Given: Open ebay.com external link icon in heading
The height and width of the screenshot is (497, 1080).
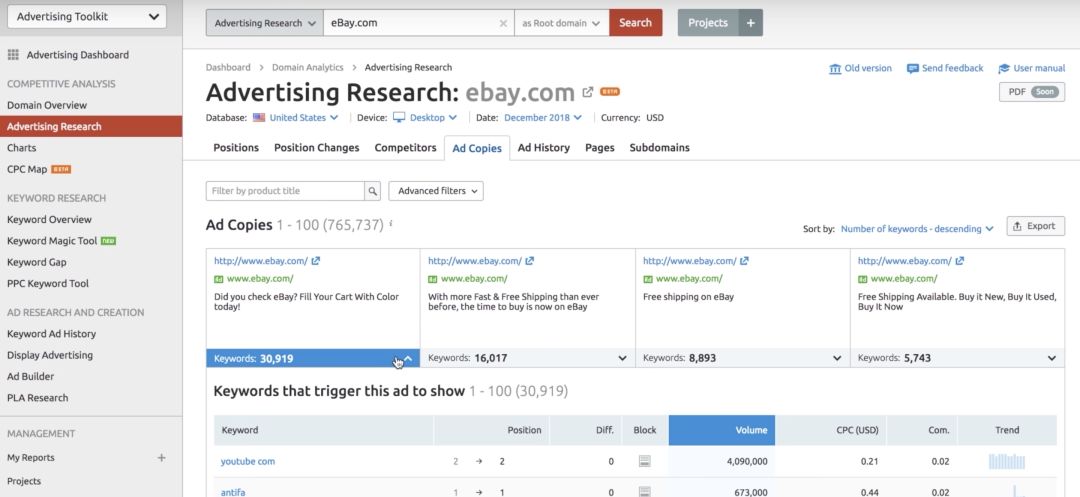Looking at the screenshot, I should point(588,92).
